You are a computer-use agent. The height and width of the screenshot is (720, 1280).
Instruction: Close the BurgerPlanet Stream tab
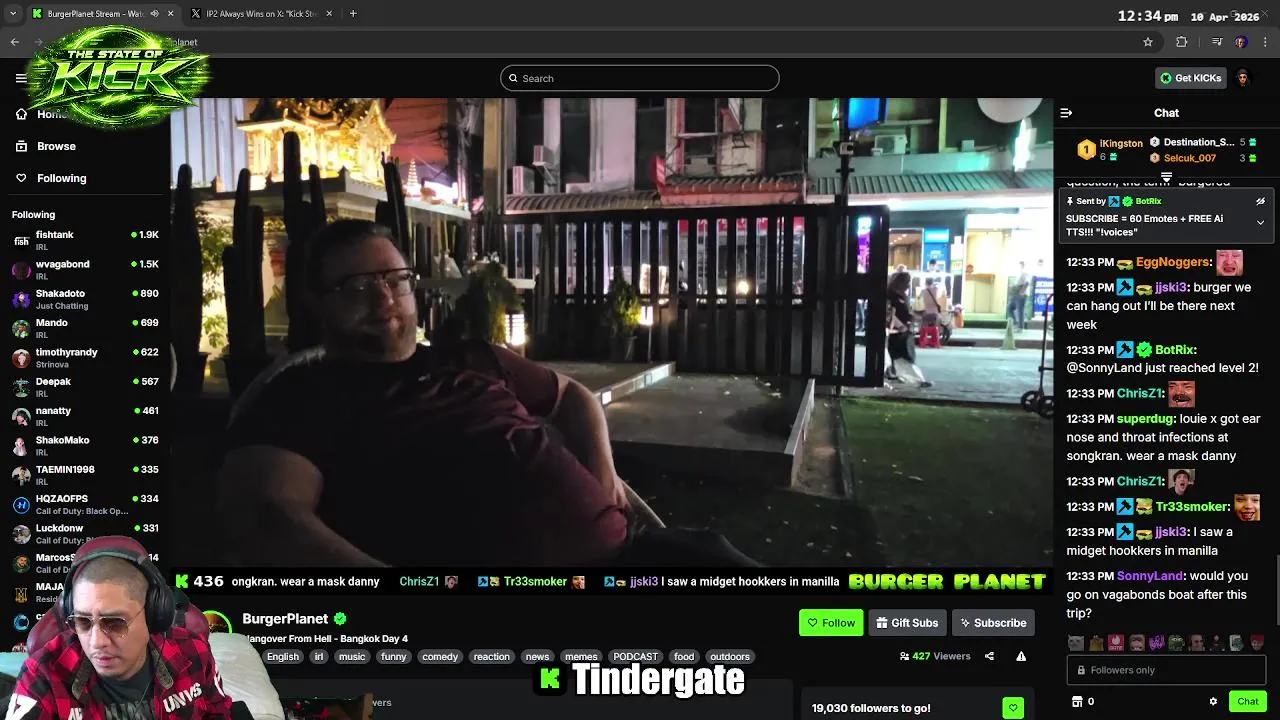[x=170, y=14]
